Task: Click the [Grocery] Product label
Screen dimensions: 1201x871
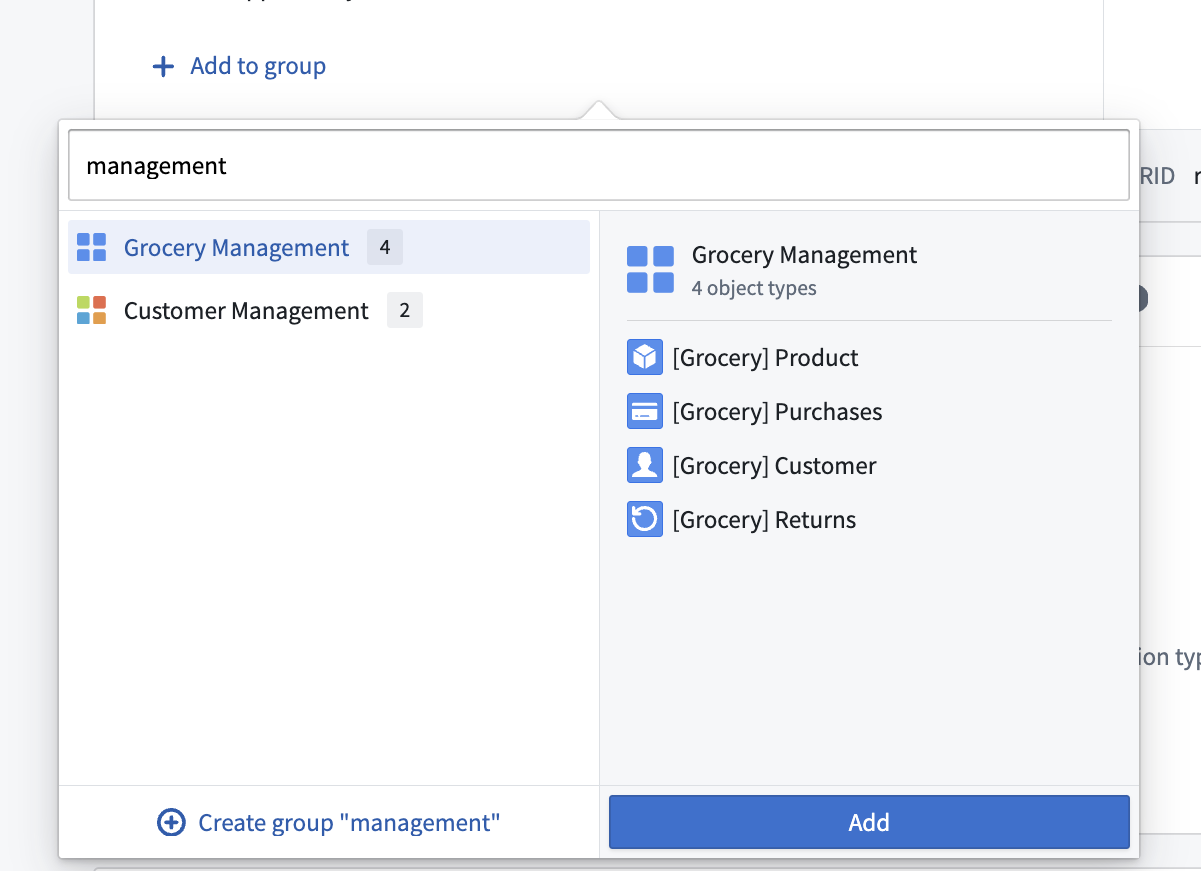Action: coord(765,357)
